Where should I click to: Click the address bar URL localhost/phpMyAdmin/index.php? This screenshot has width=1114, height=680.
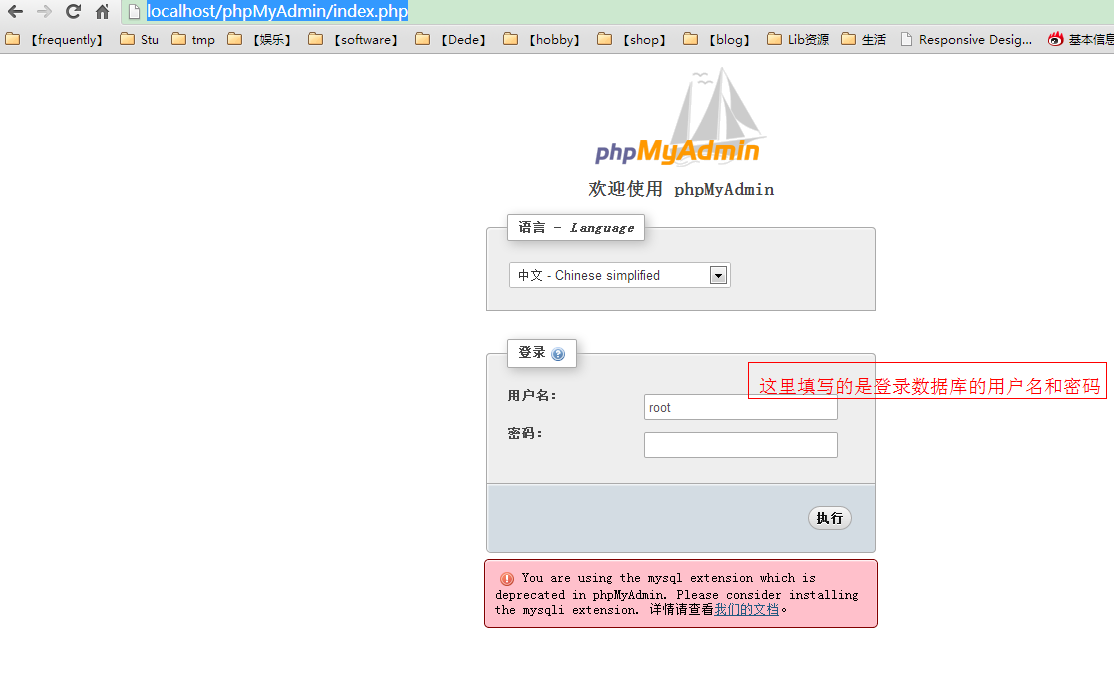[277, 11]
